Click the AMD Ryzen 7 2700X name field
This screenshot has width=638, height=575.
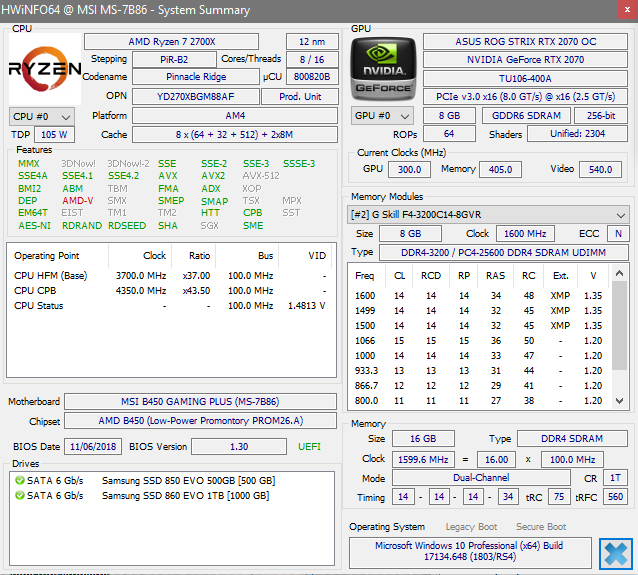coord(172,42)
